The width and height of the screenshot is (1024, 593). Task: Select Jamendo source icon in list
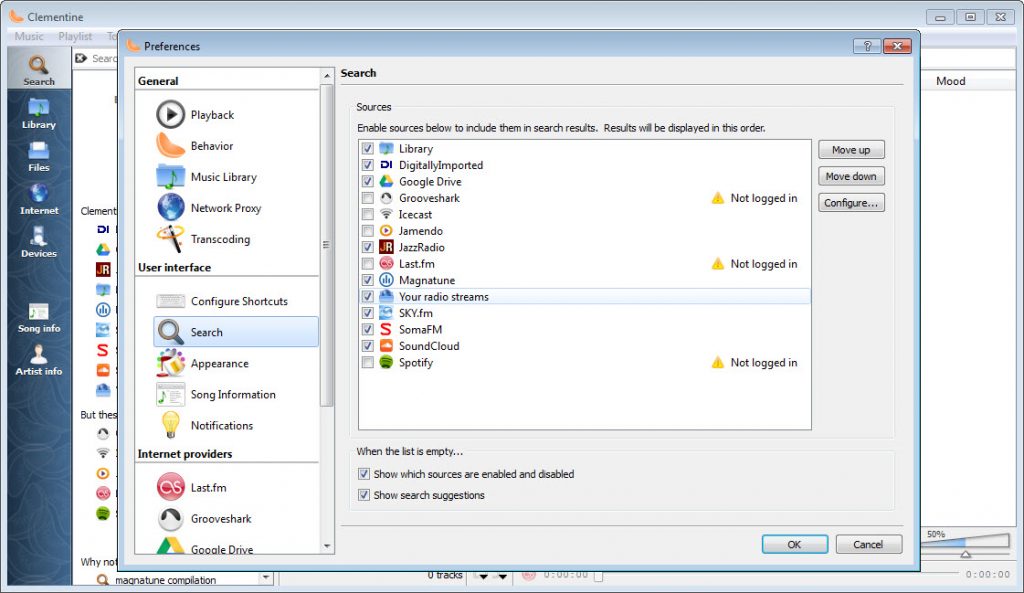tap(386, 231)
